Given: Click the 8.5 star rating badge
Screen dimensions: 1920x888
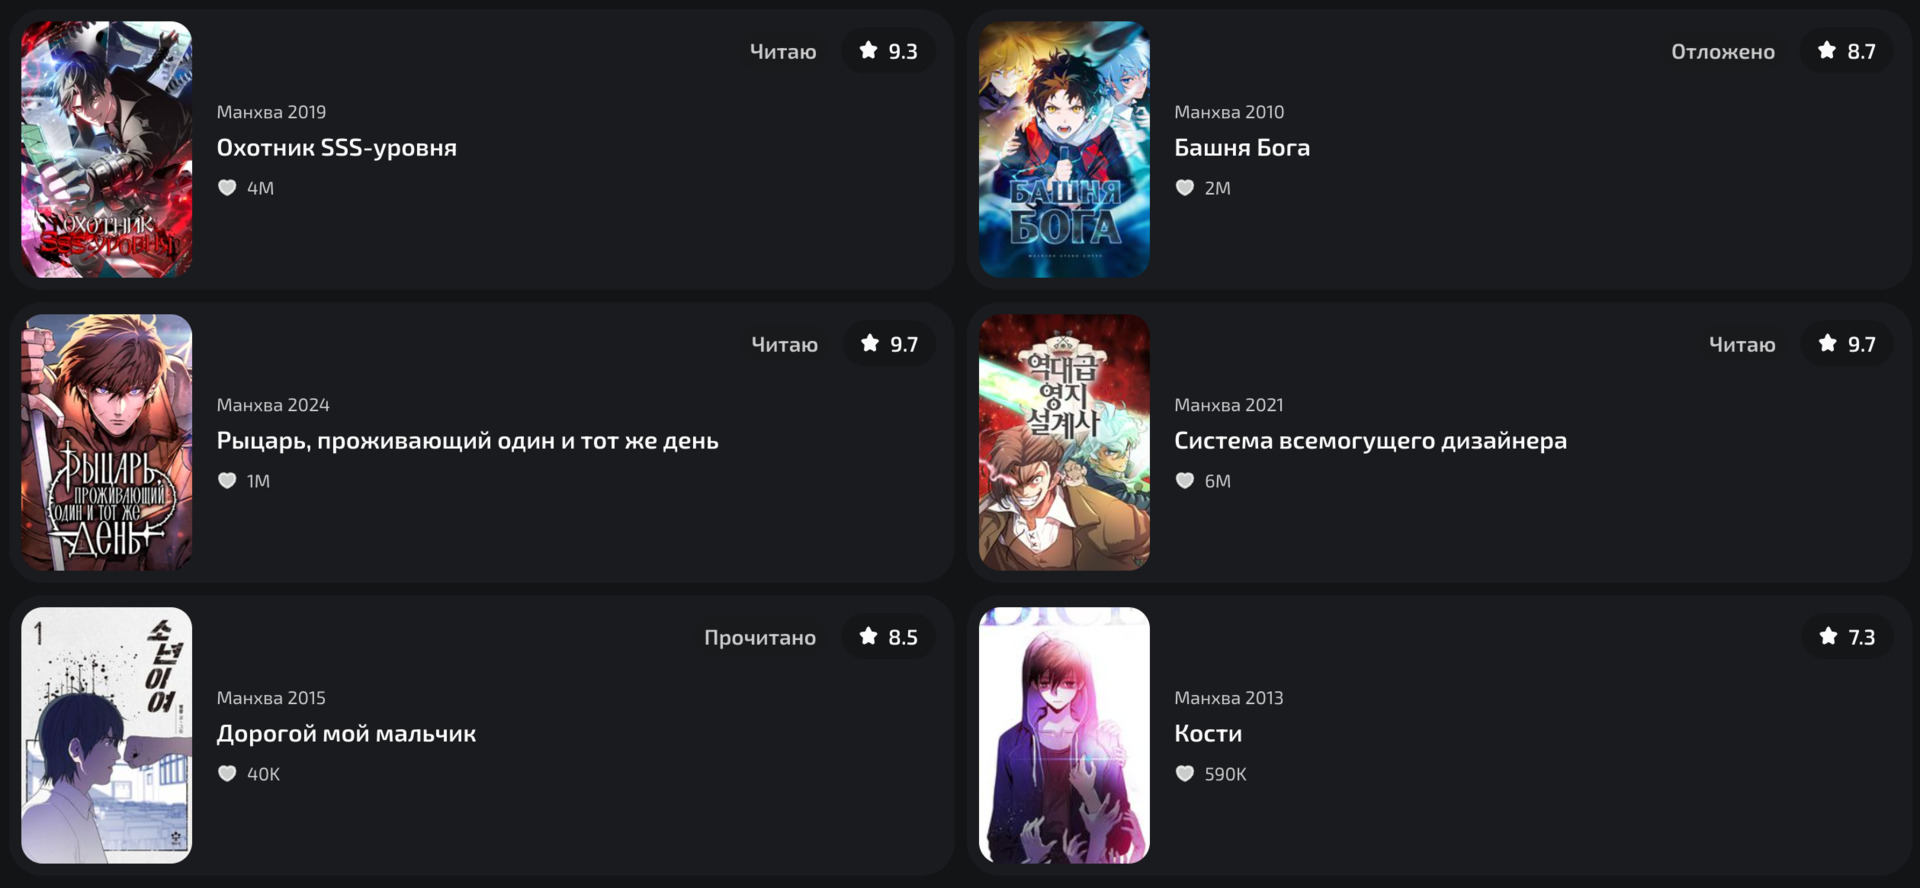Looking at the screenshot, I should tap(888, 637).
